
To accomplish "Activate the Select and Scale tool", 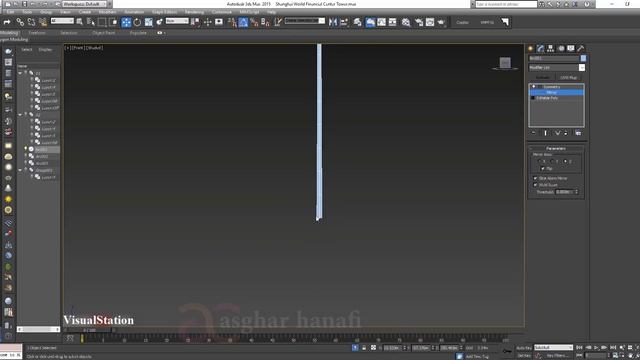I will pos(148,22).
